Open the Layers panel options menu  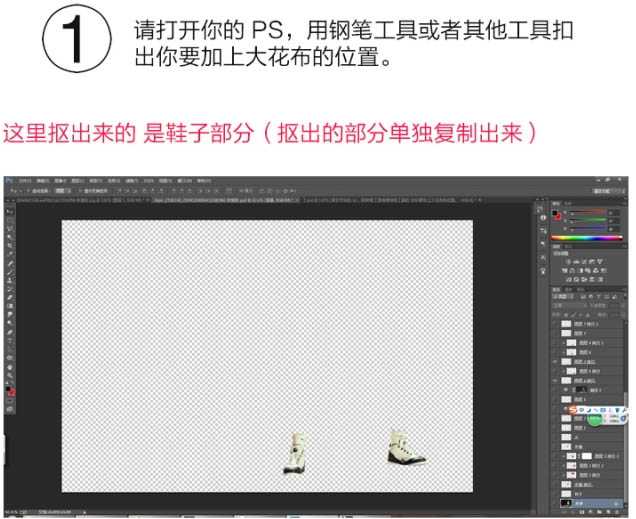click(x=625, y=290)
